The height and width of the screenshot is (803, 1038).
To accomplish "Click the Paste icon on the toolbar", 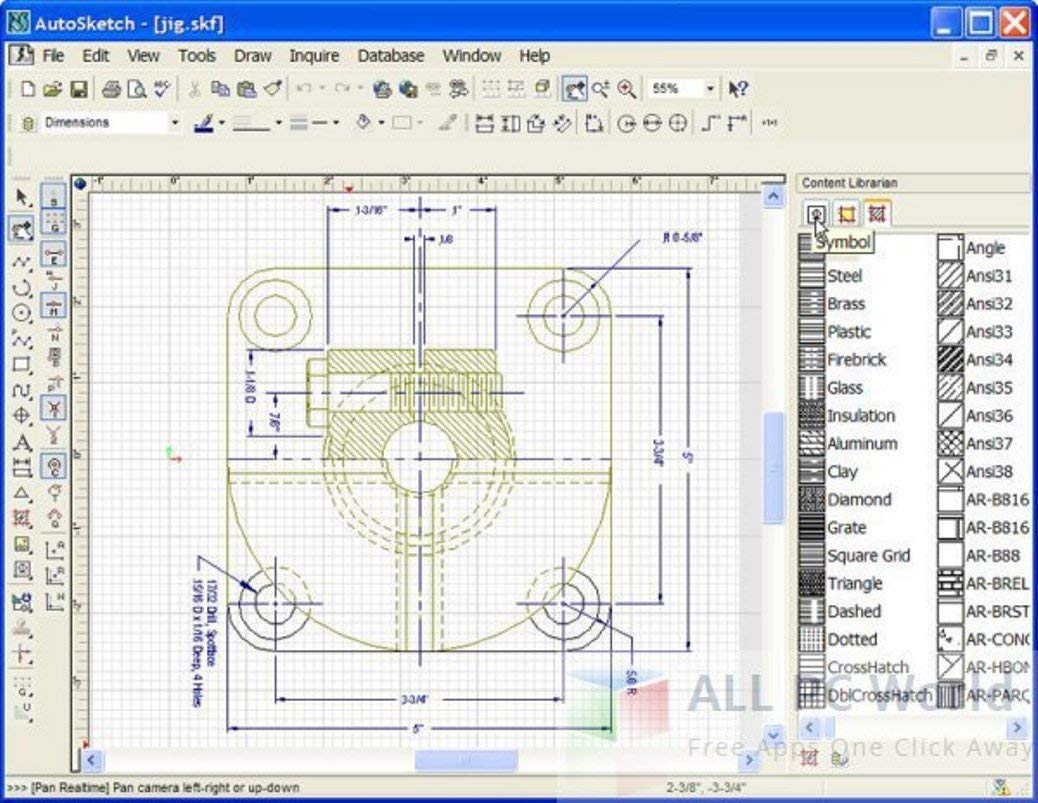I will pos(248,88).
